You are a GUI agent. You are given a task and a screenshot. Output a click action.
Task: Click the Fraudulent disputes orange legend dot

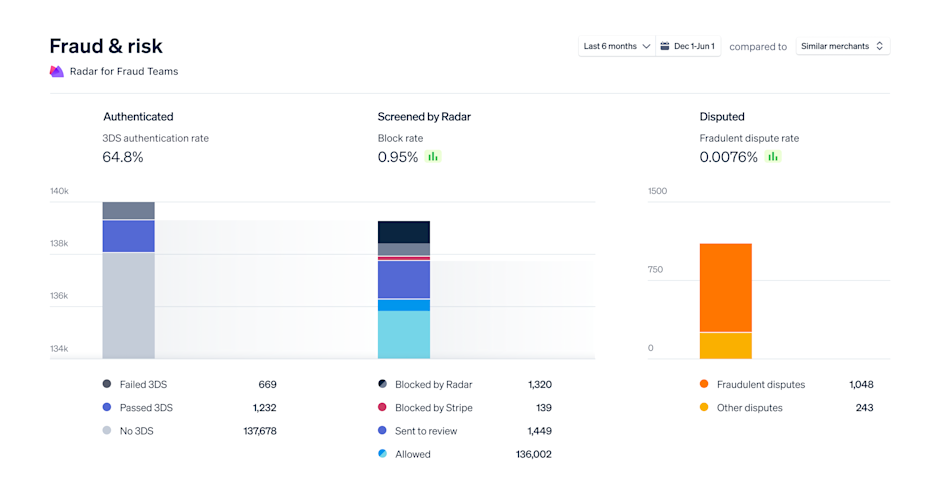pyautogui.click(x=704, y=384)
